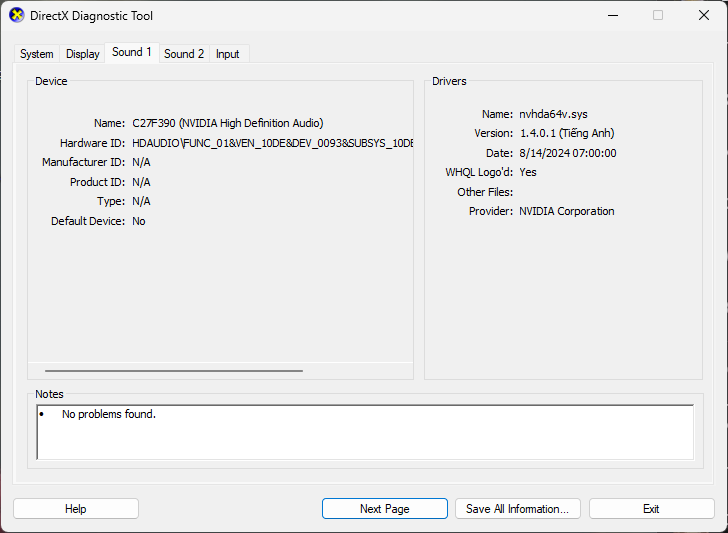Screen dimensions: 728x533
Task: Click the Help button
Action: click(76, 509)
